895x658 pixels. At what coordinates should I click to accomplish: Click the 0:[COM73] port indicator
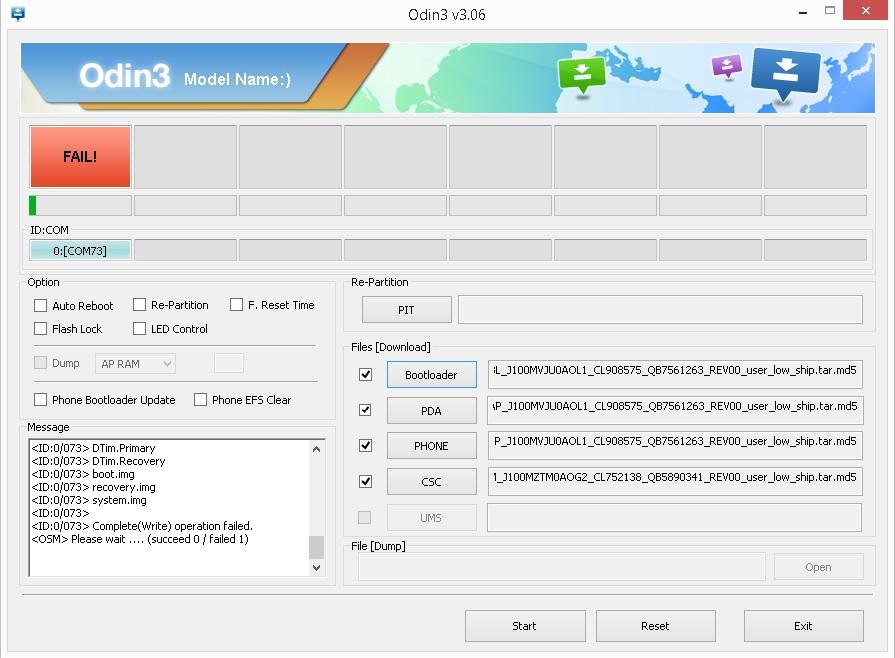(80, 251)
